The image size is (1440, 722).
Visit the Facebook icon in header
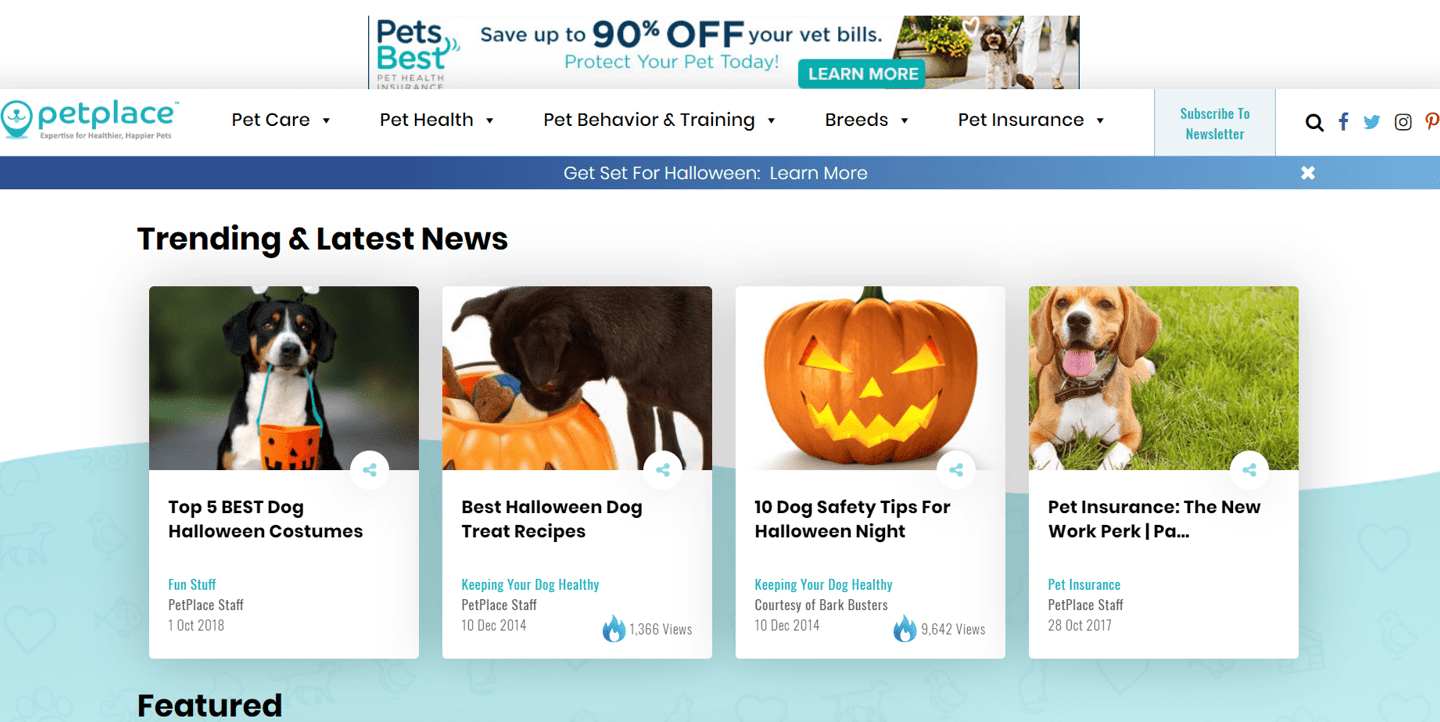(x=1343, y=122)
